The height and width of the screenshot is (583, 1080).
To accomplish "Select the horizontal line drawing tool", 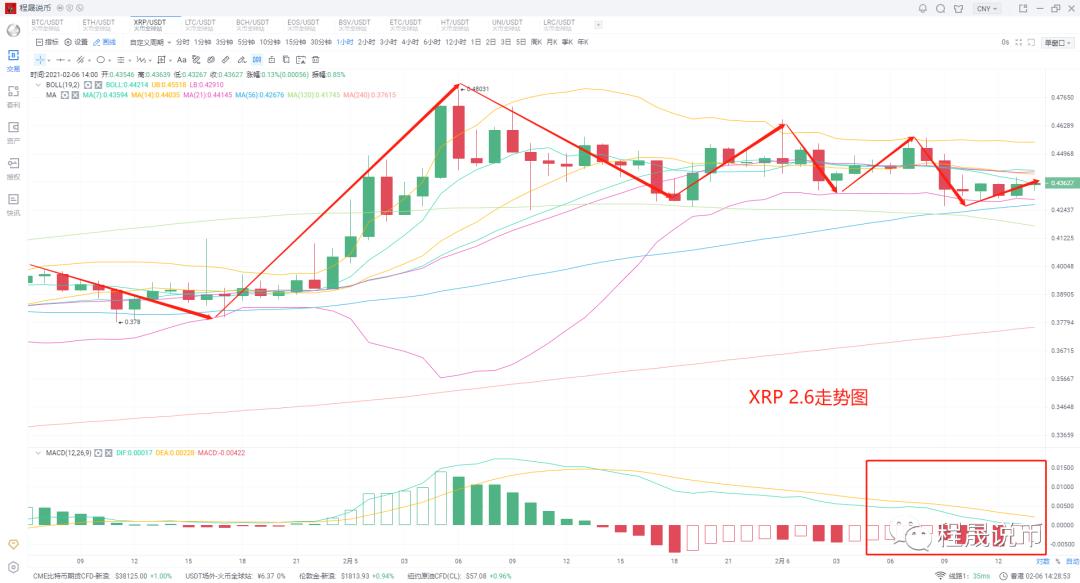I will [61, 60].
